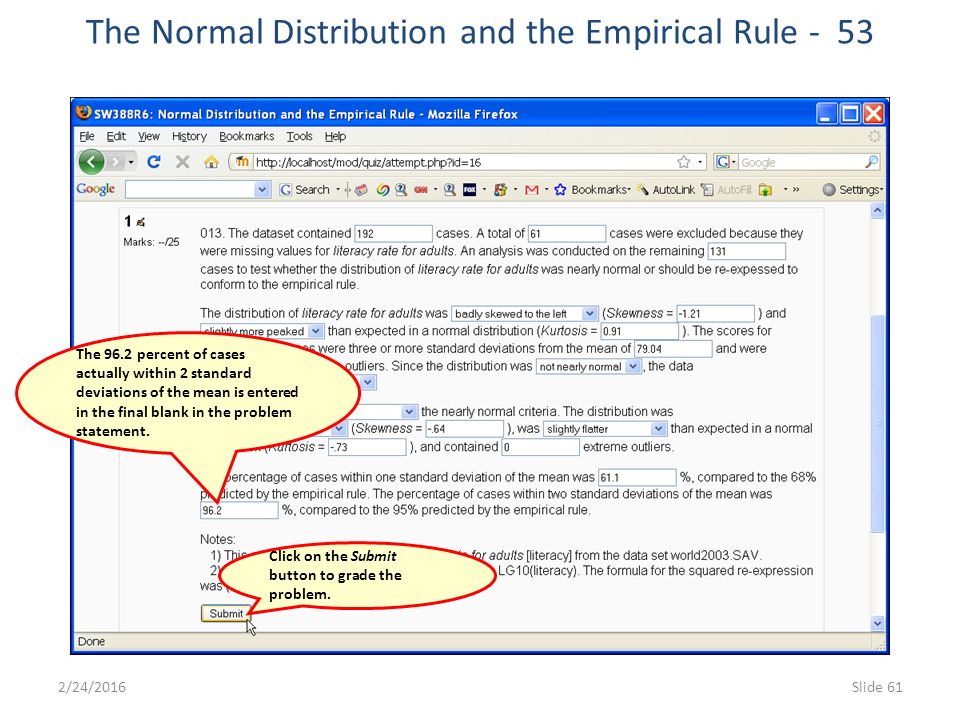This screenshot has width=960, height=720.
Task: Click the Google toolbar Search button
Action: pyautogui.click(x=304, y=190)
